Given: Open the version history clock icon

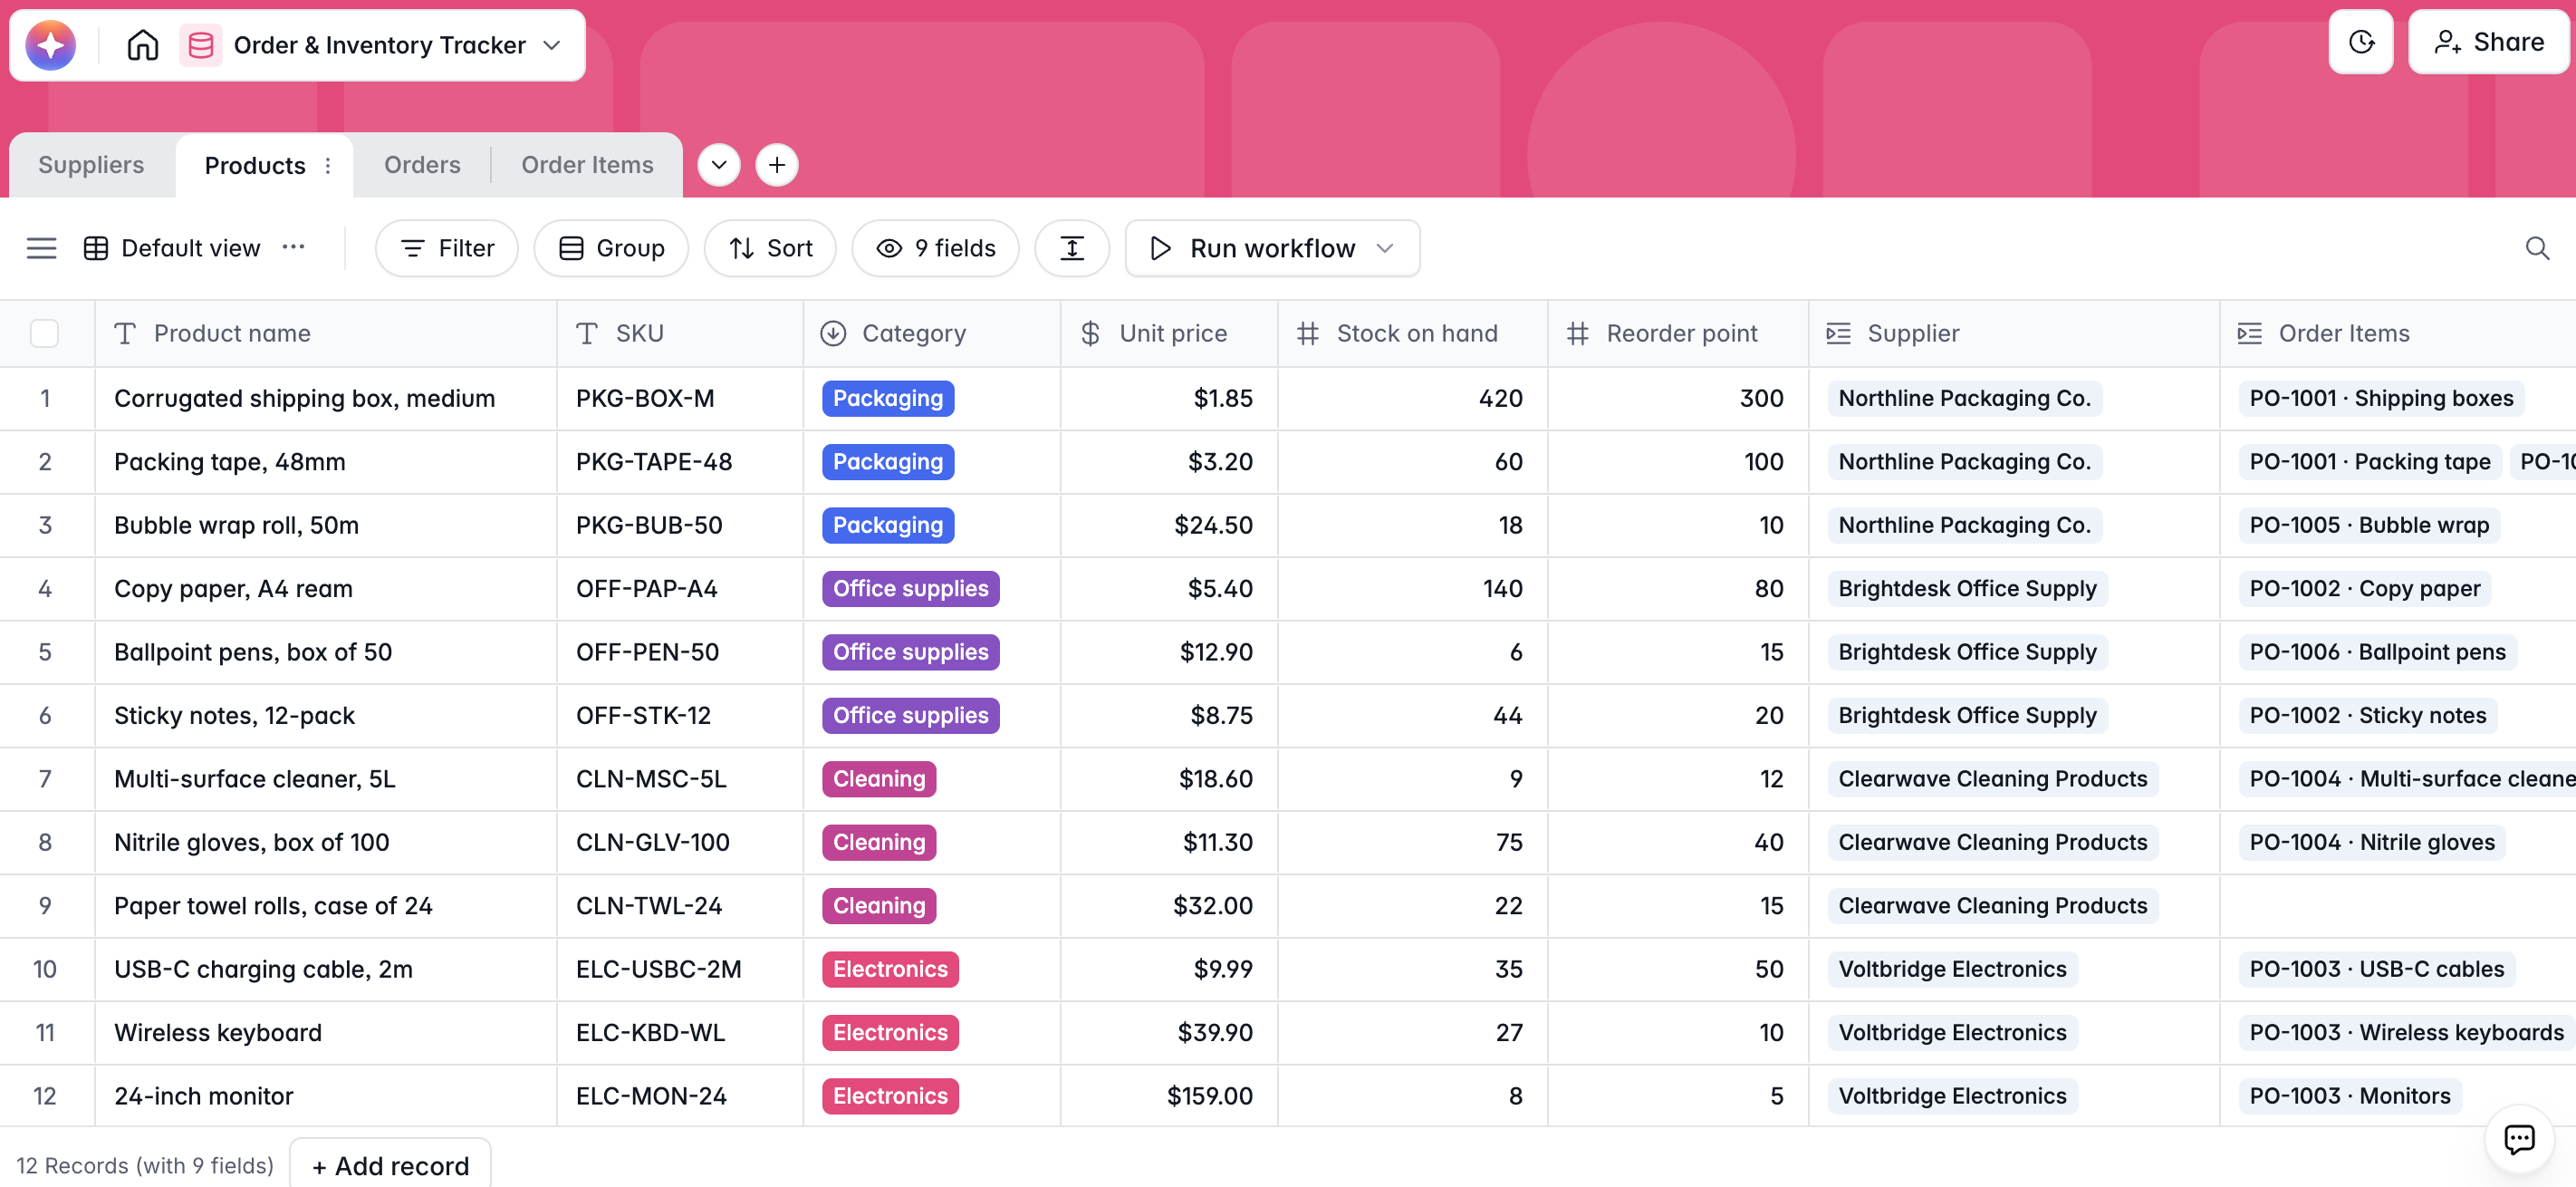Looking at the screenshot, I should coord(2360,42).
